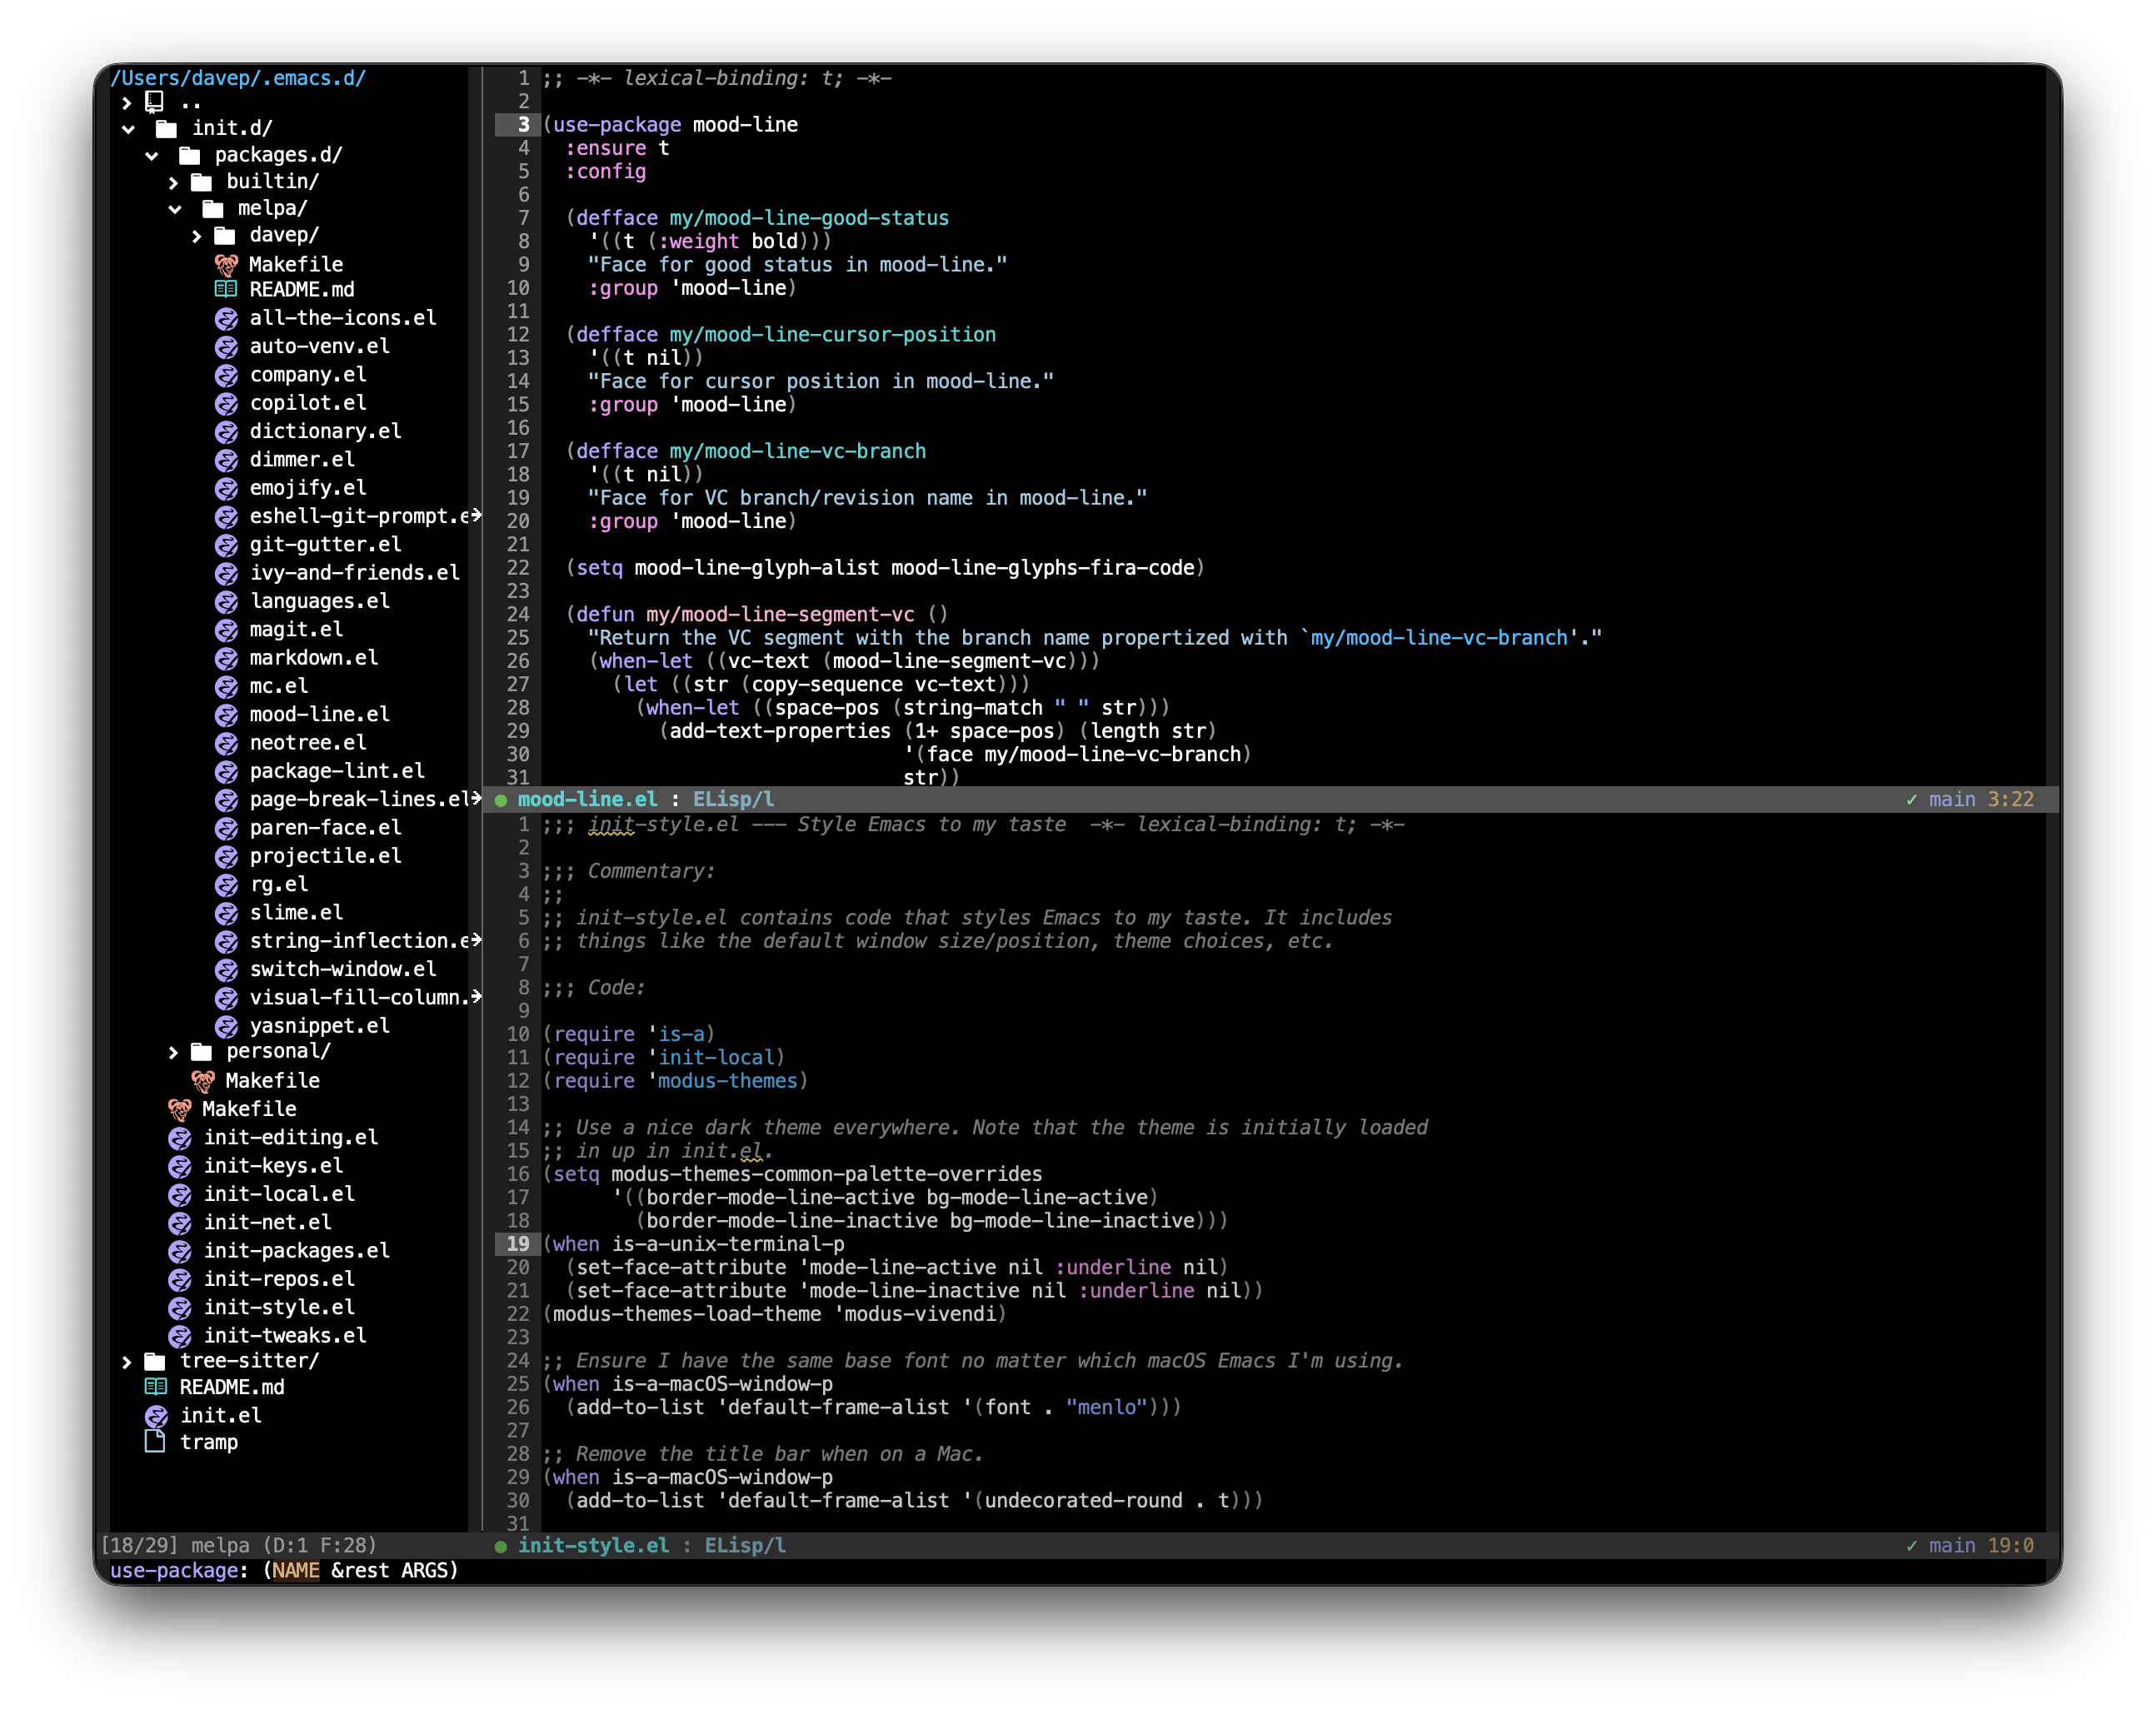
Task: Click mood-line.el buffer name in mode line
Action: (587, 800)
